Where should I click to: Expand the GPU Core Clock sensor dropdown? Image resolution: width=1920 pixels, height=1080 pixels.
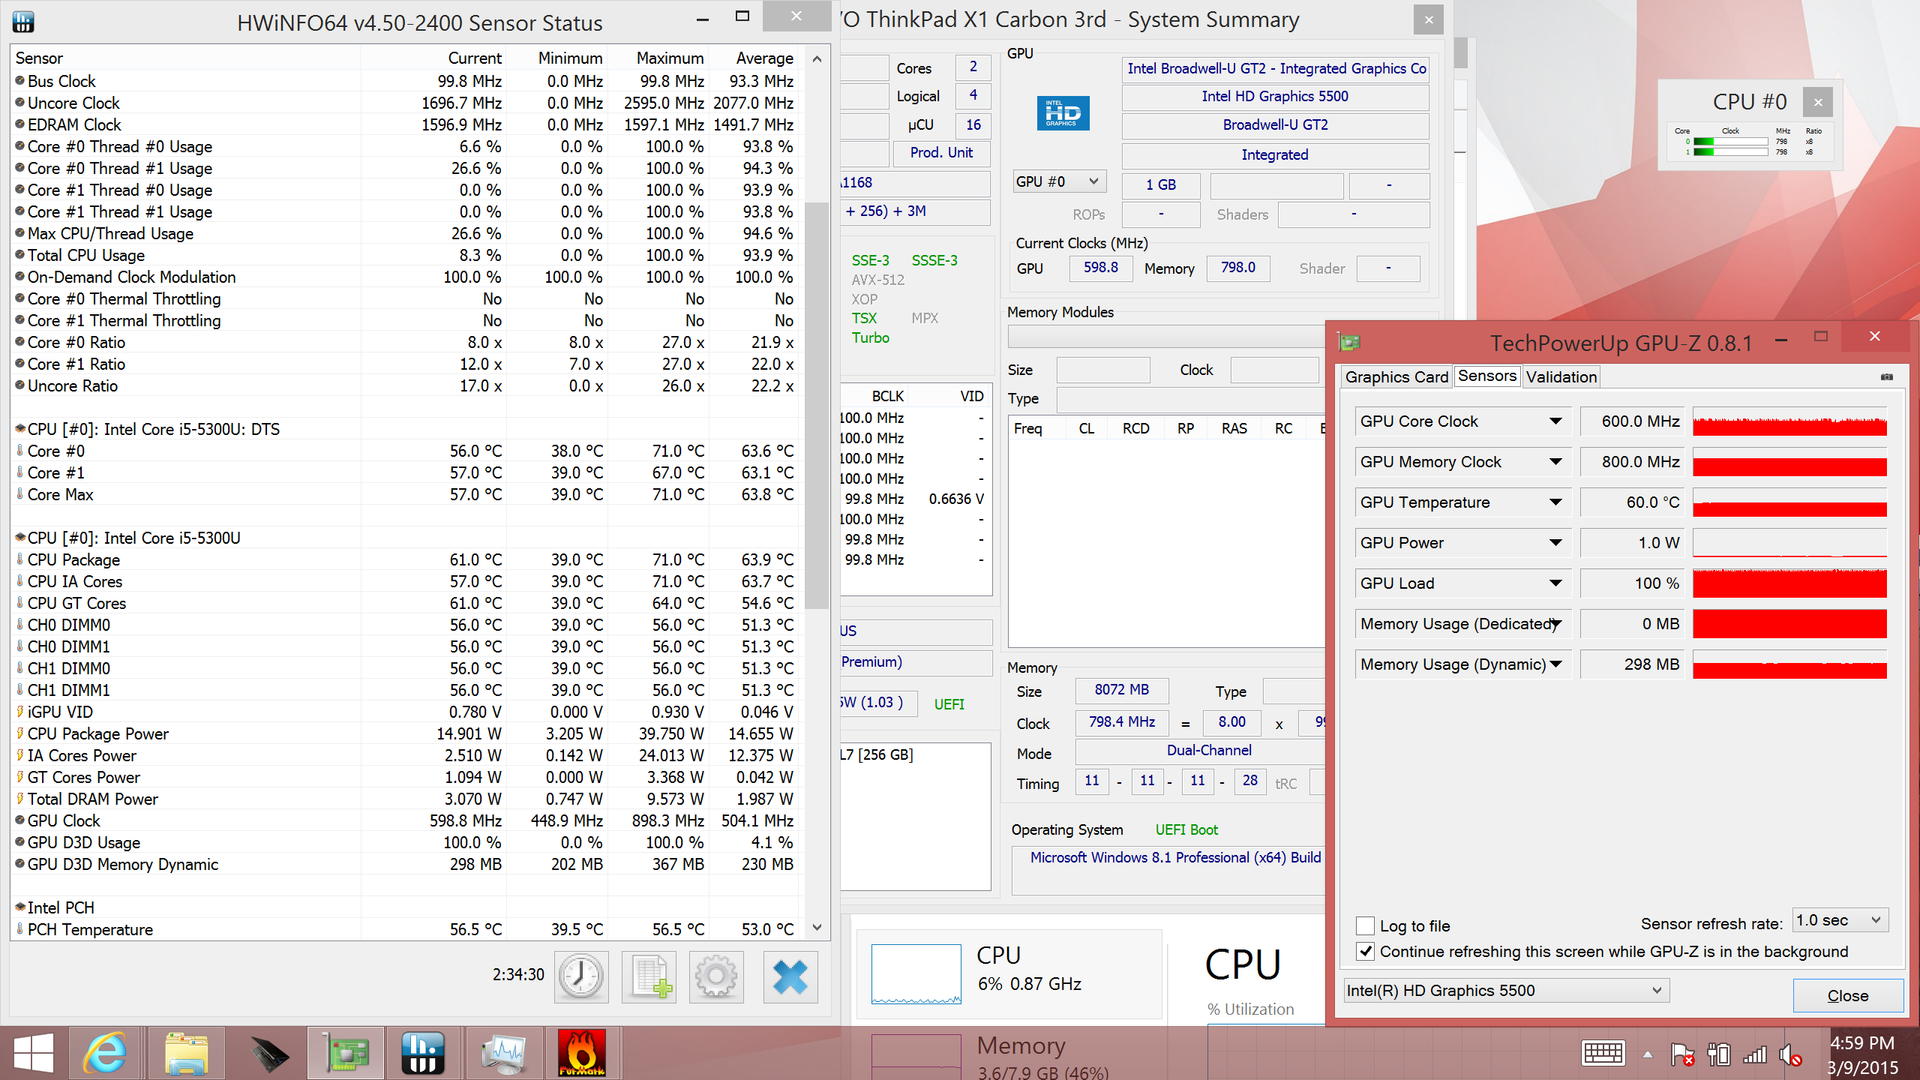tap(1555, 422)
